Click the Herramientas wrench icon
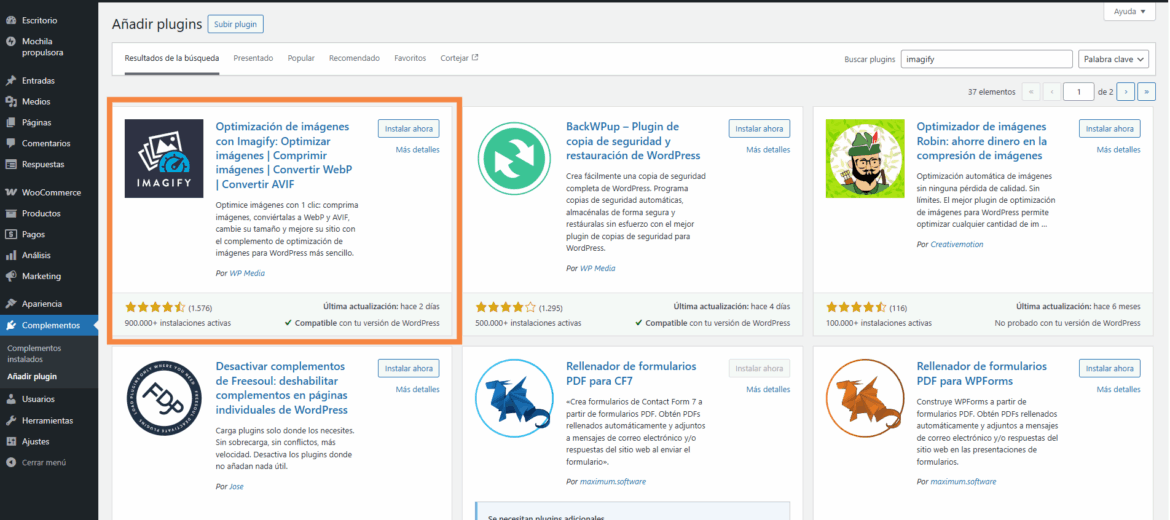The height and width of the screenshot is (520, 1170). coord(10,420)
